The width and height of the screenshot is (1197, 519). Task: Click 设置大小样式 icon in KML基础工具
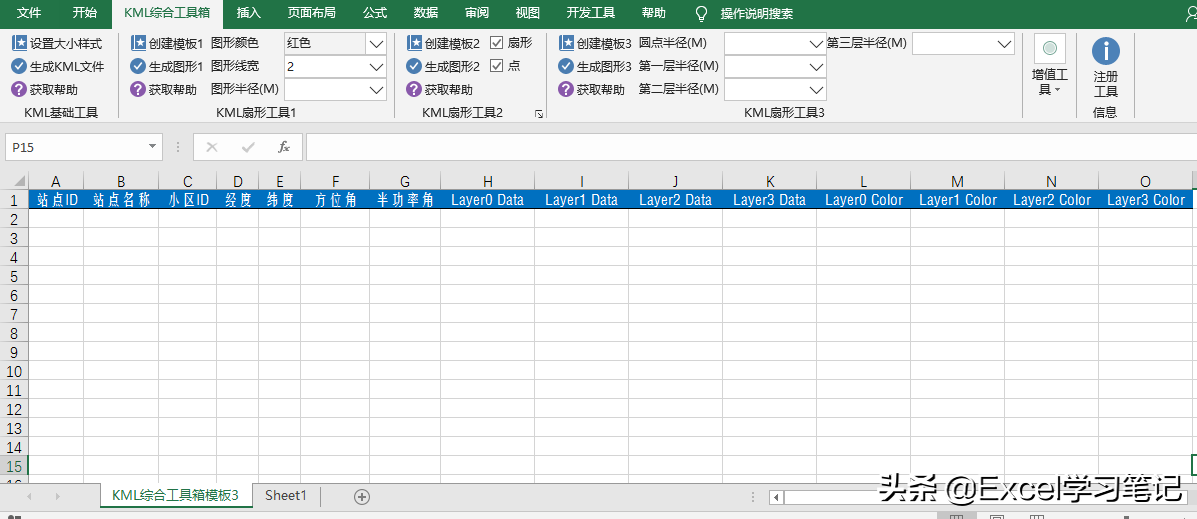point(19,44)
